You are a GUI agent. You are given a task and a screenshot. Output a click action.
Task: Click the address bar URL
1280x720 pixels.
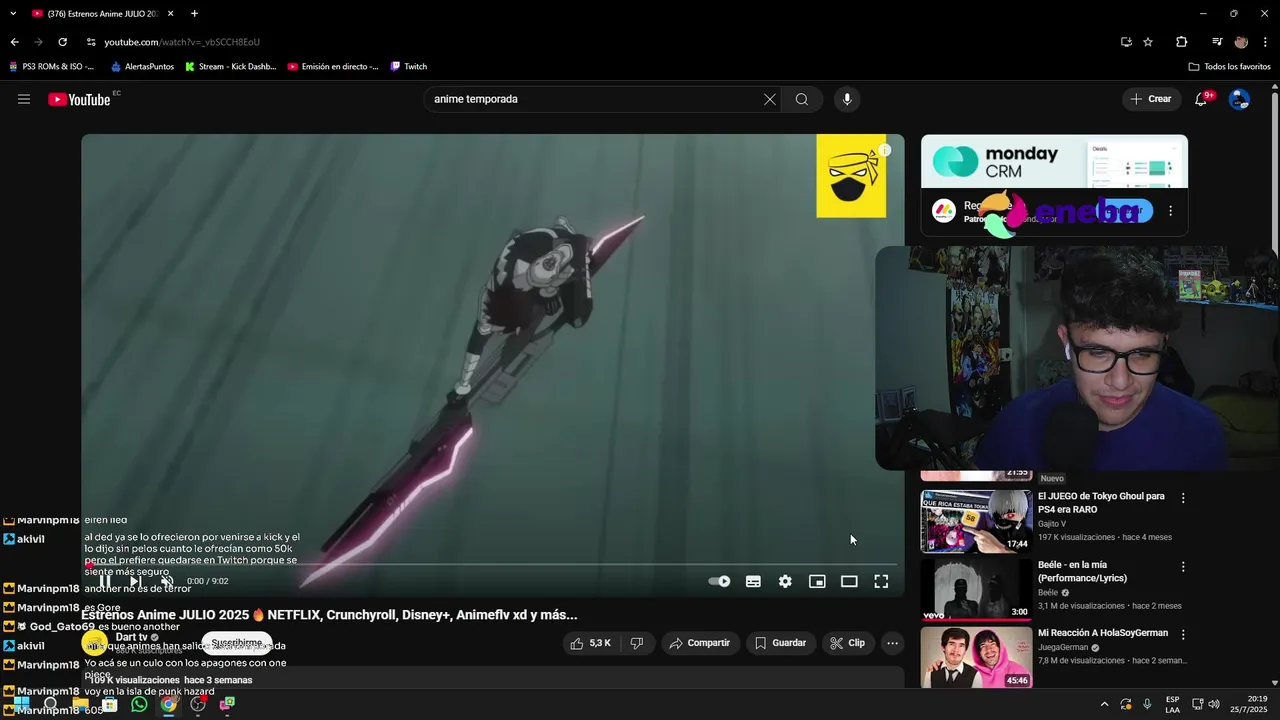182,42
